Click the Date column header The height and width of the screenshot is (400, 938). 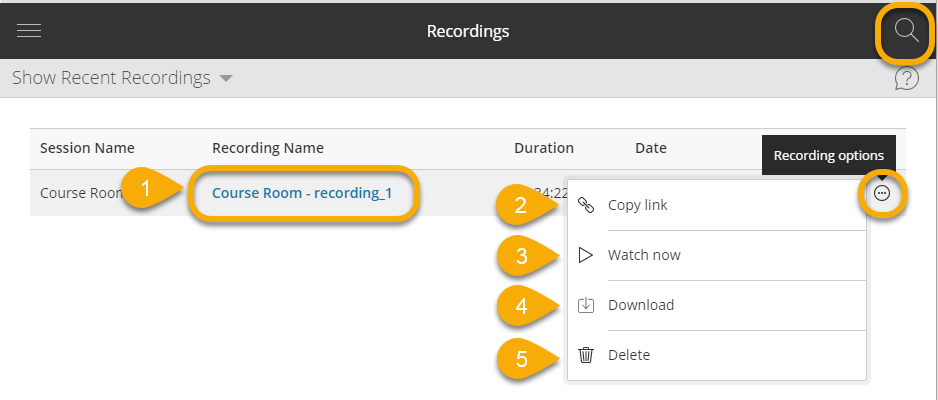[x=650, y=148]
